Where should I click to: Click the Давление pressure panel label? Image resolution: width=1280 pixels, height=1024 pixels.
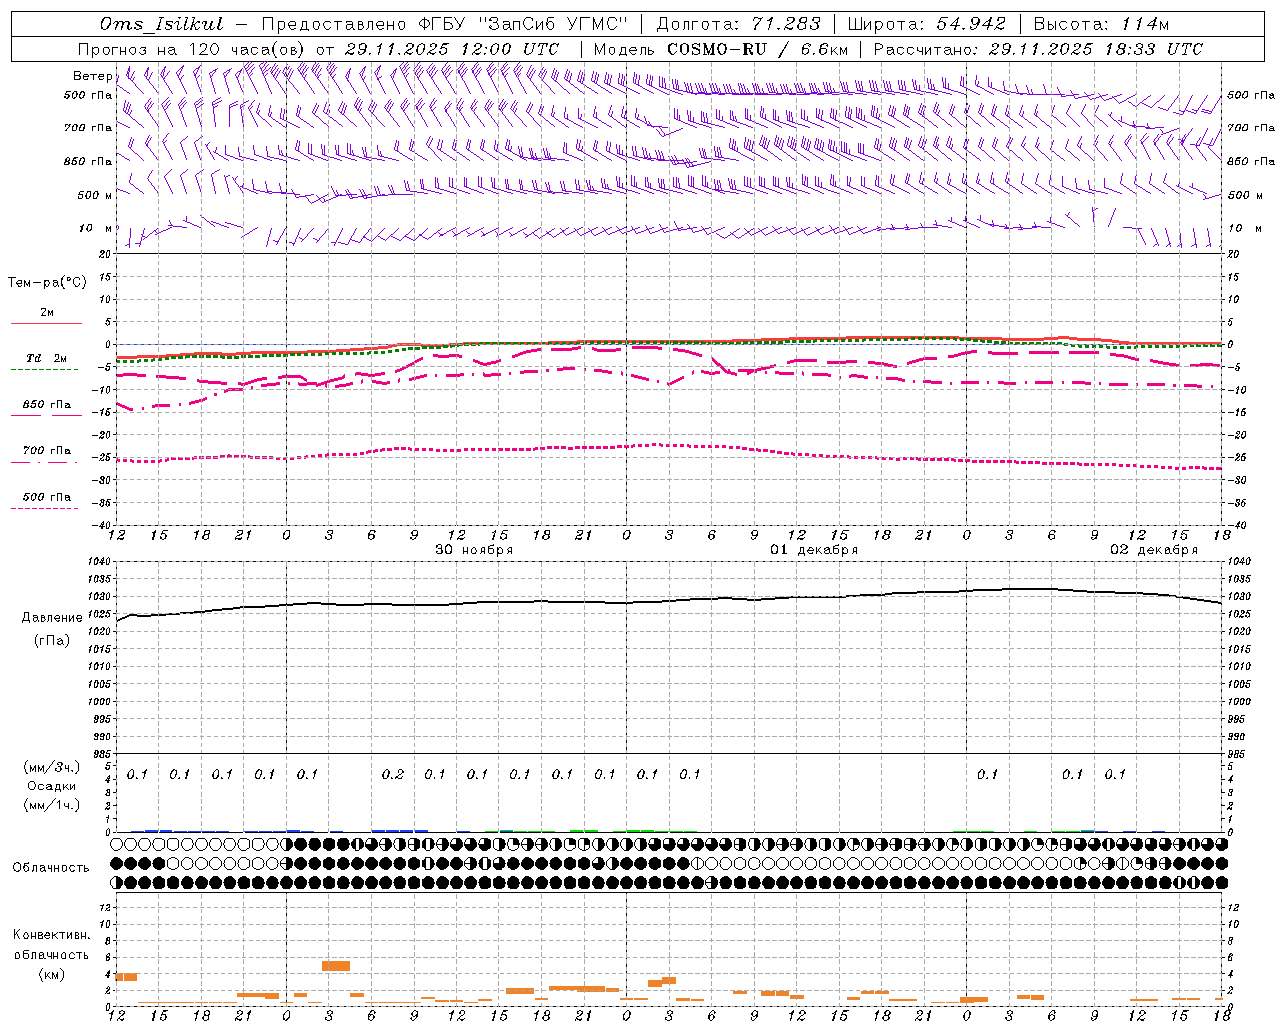point(52,618)
